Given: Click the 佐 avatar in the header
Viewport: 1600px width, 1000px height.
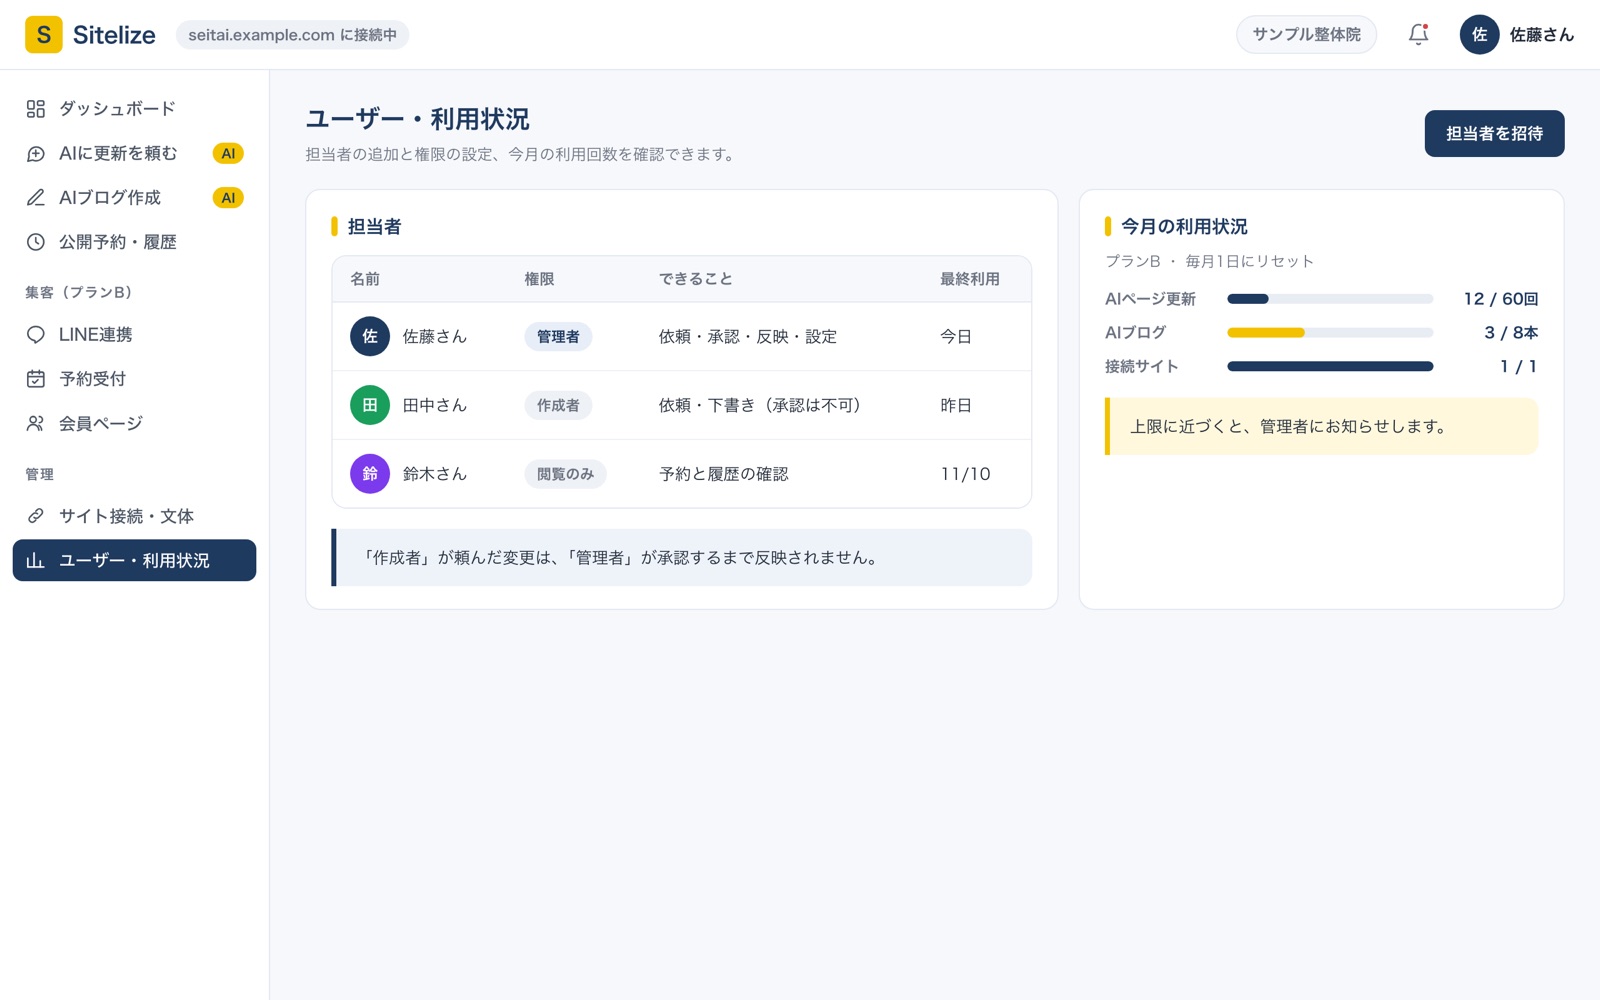Looking at the screenshot, I should click(1479, 35).
